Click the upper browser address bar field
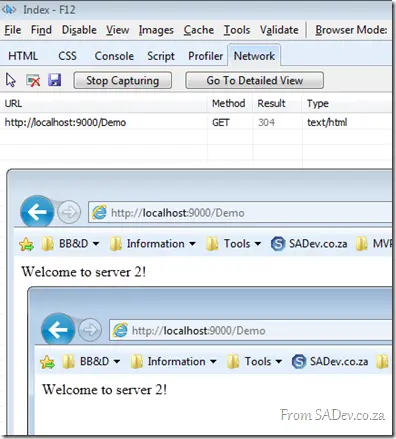The width and height of the screenshot is (396, 439). coord(240,212)
